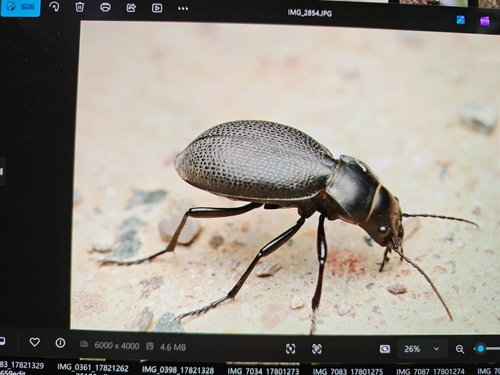Click the eye-shaped icon left of the zoom percentage
Screen dimensions: 500x375
pyautogui.click(x=385, y=349)
